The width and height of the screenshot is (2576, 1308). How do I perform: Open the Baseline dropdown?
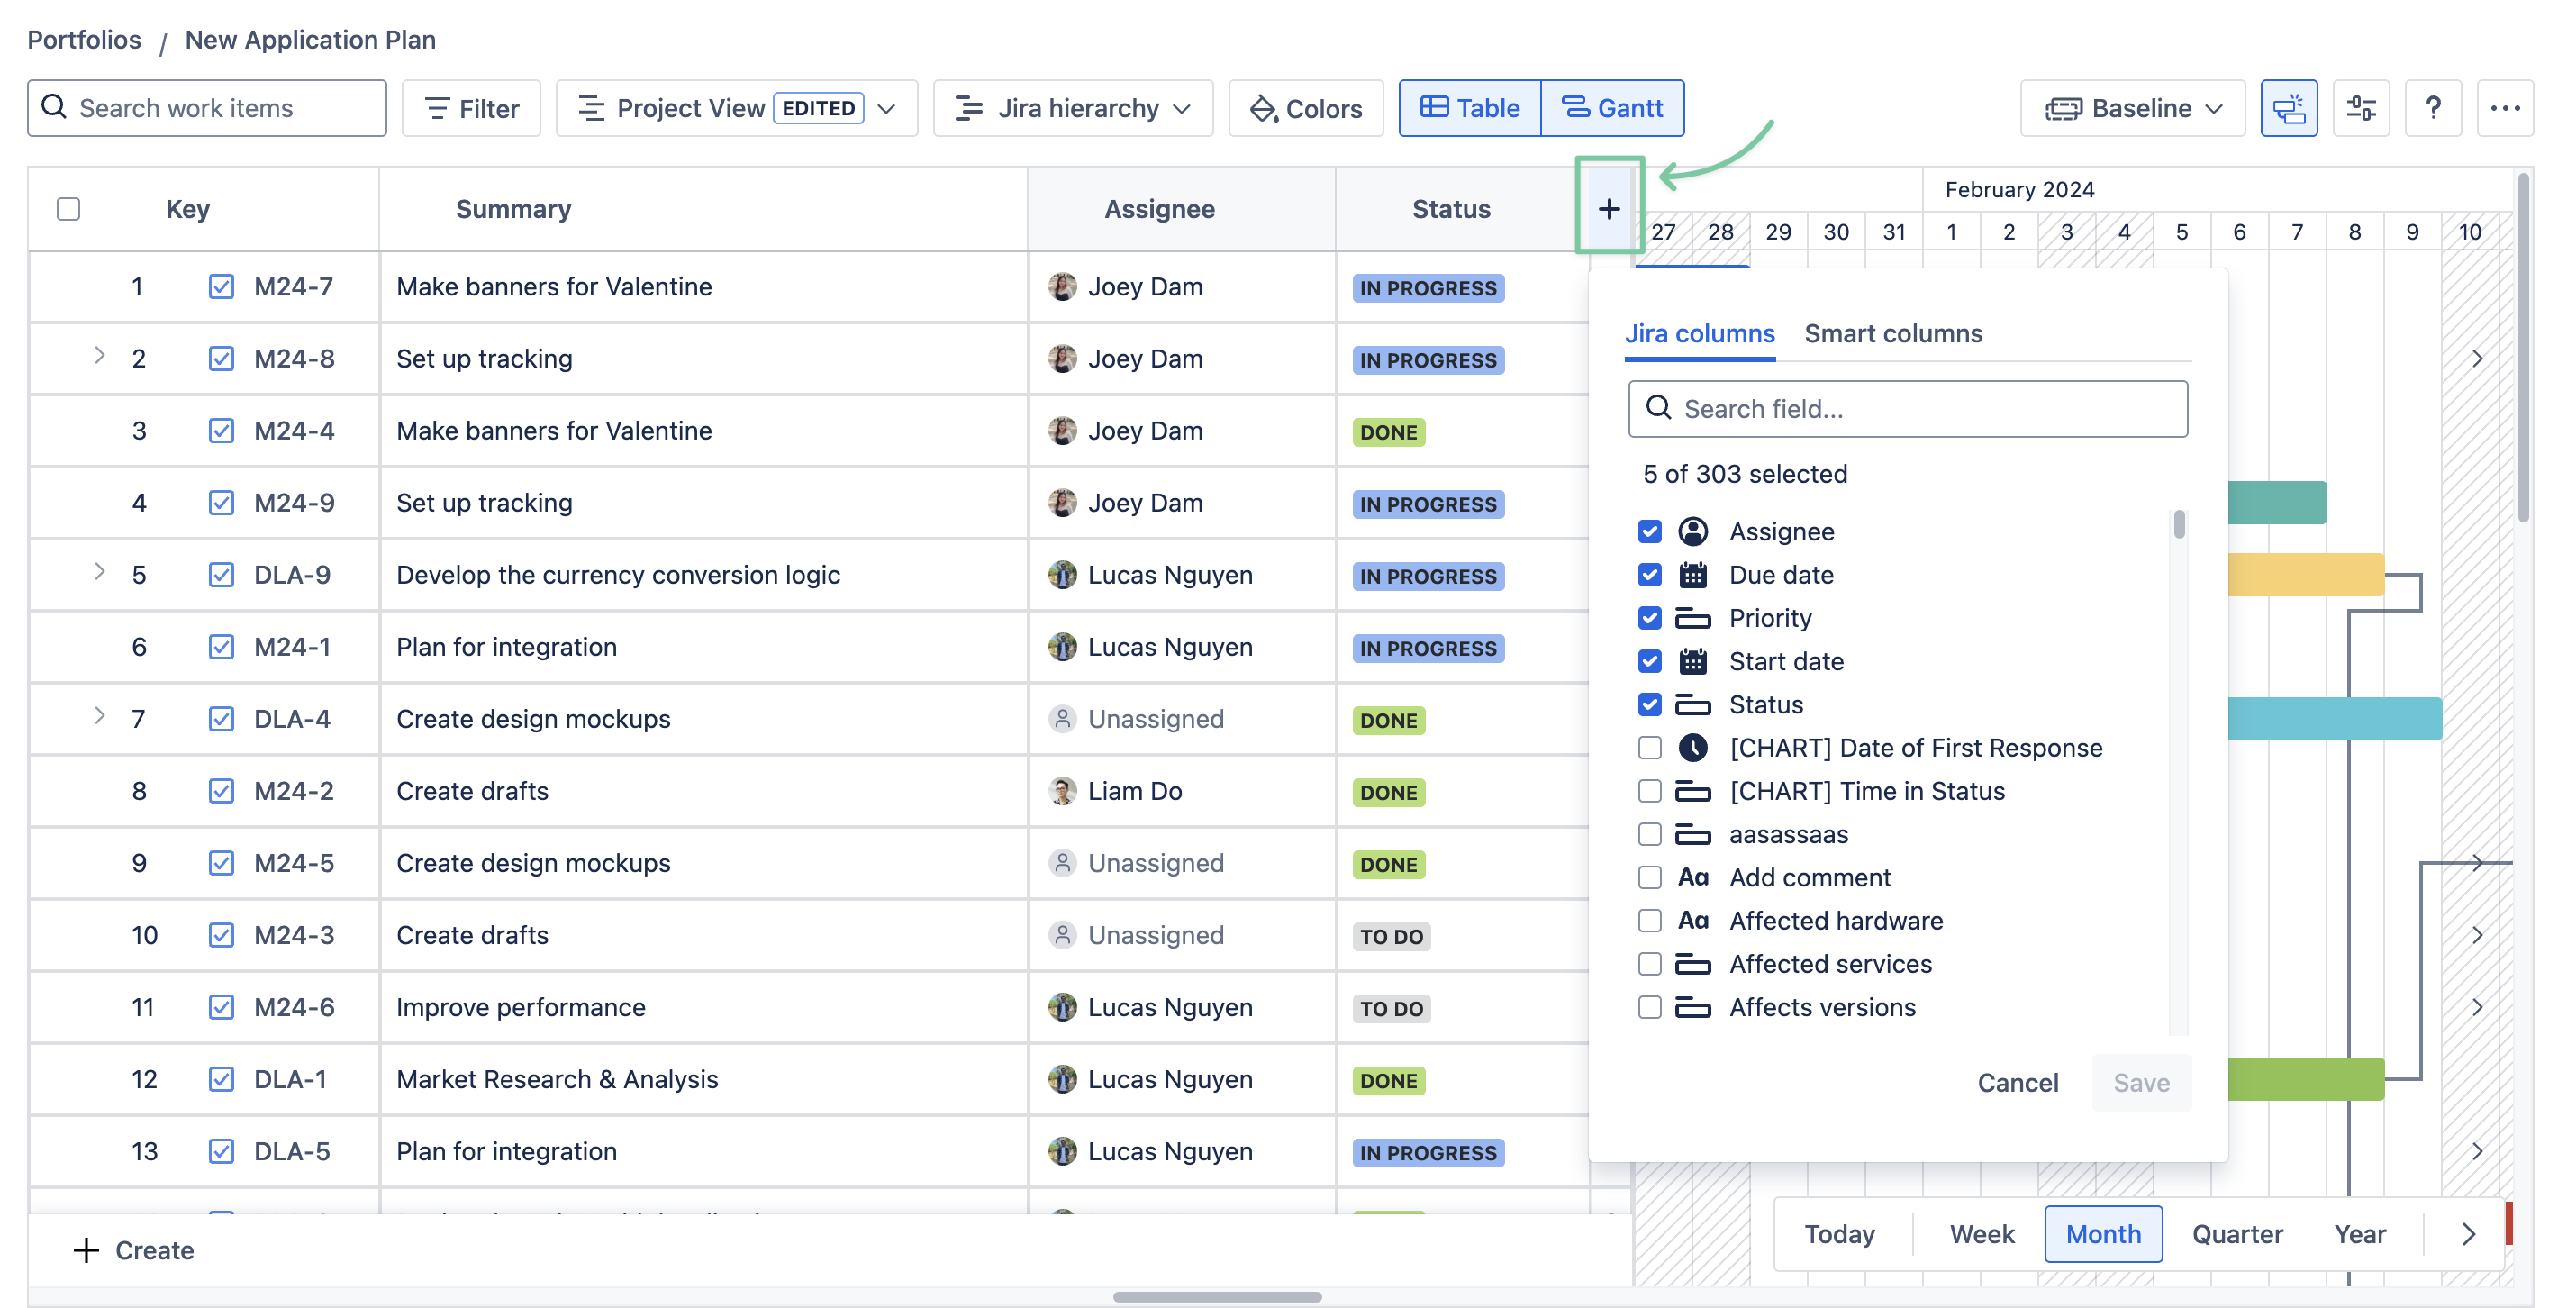click(2132, 108)
